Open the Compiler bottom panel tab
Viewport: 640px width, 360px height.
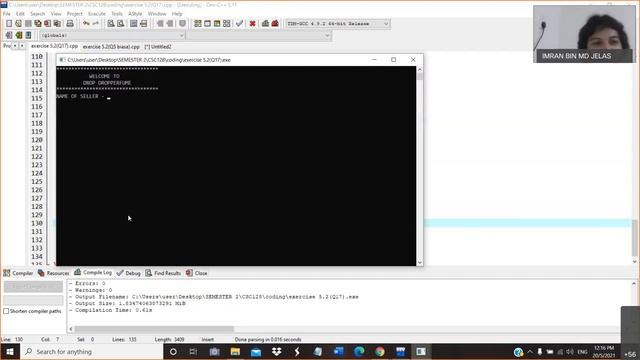coord(18,273)
